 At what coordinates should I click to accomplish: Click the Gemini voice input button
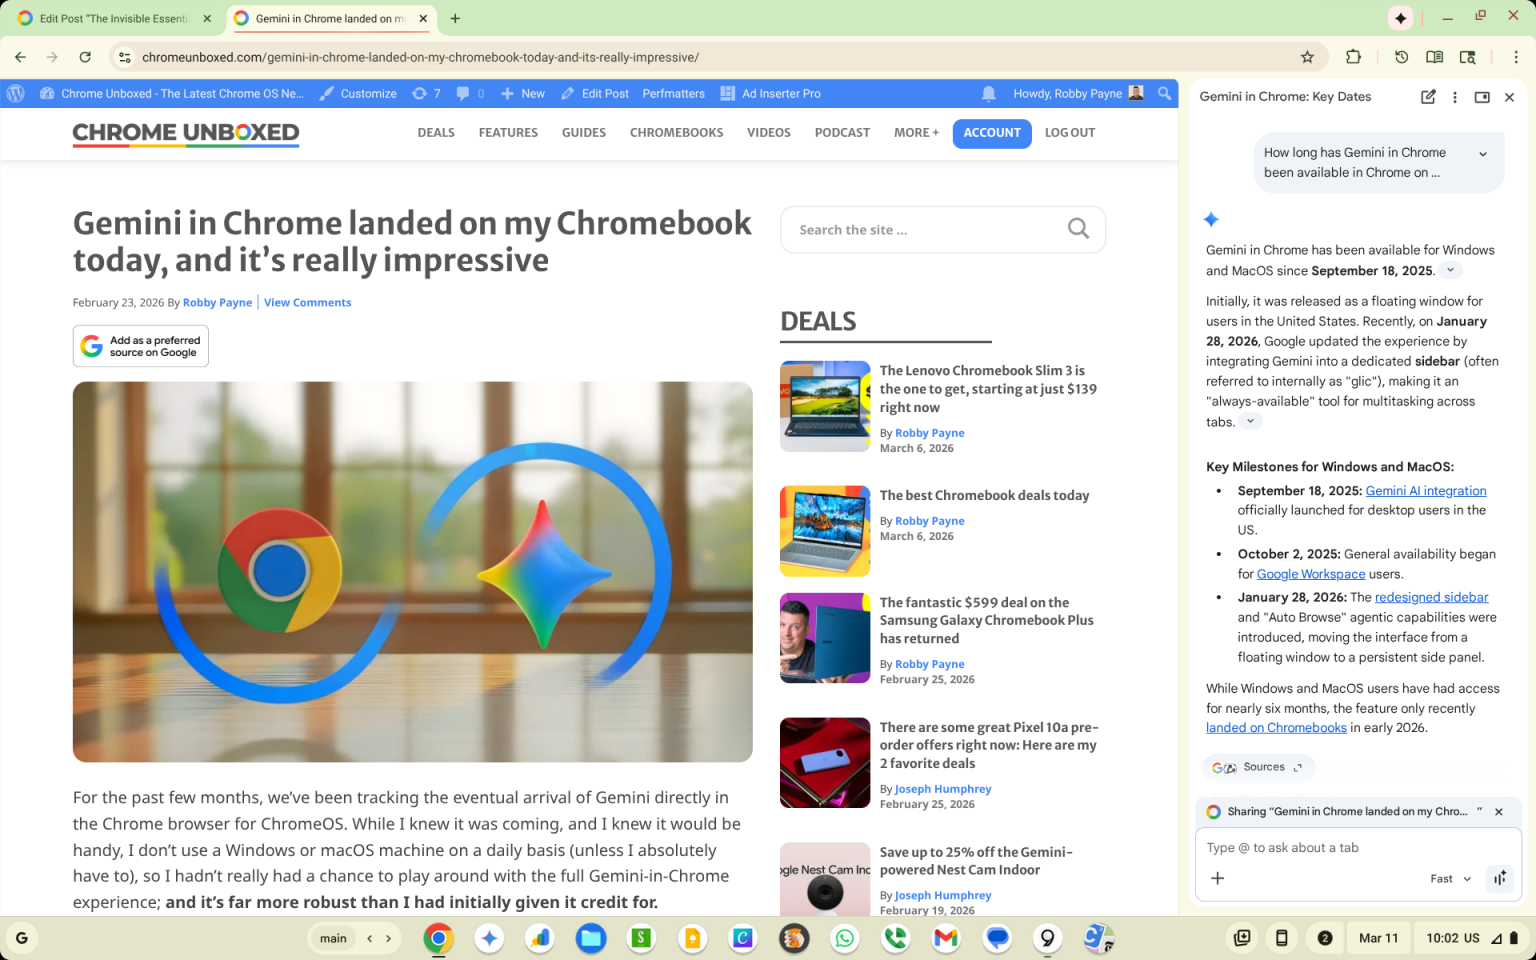coord(1500,878)
